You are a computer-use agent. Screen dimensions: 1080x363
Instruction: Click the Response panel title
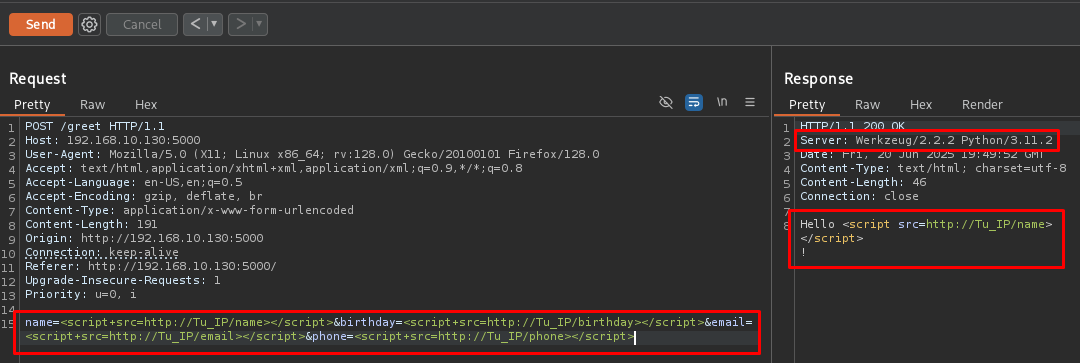pyautogui.click(x=818, y=79)
